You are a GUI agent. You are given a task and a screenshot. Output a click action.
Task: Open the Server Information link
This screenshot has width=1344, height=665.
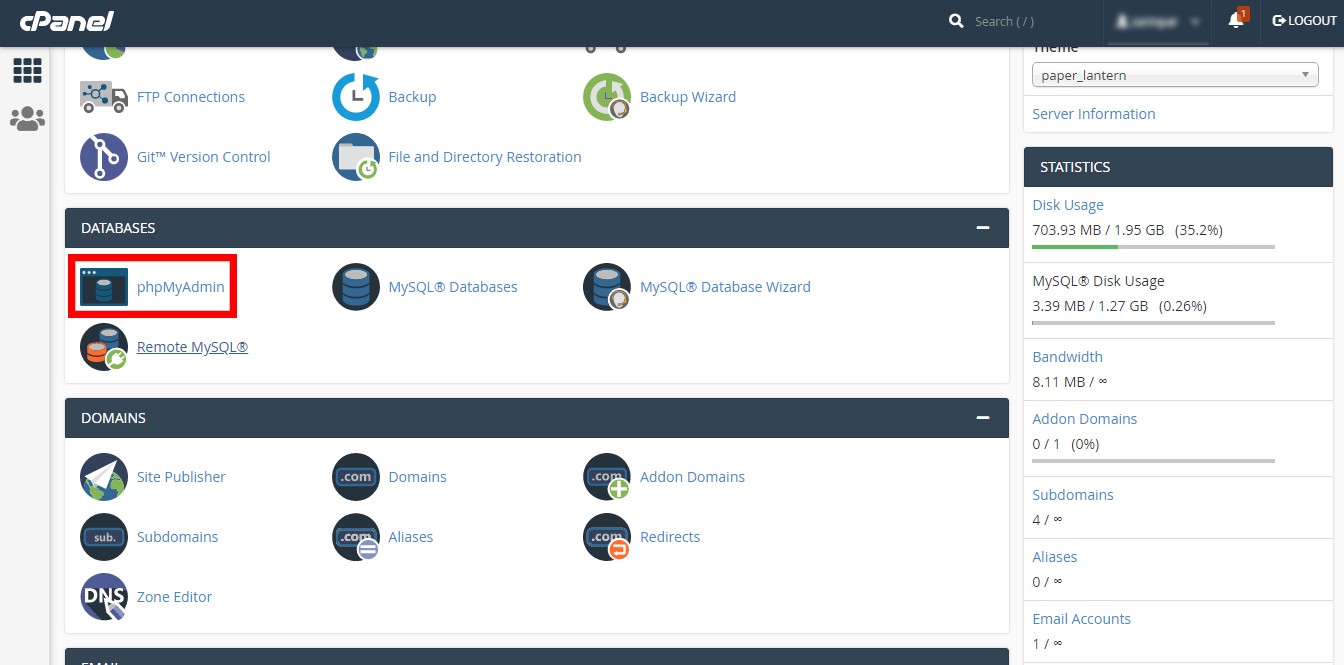click(1094, 114)
